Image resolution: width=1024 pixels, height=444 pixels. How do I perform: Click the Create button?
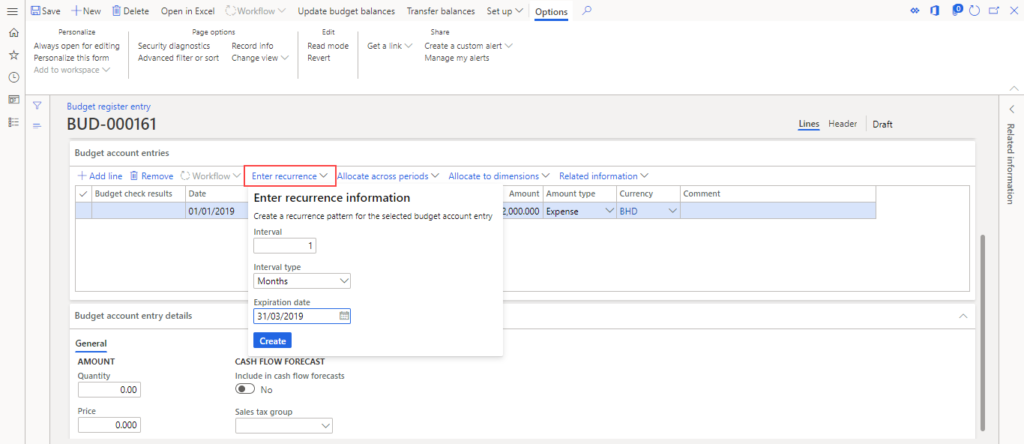point(272,341)
